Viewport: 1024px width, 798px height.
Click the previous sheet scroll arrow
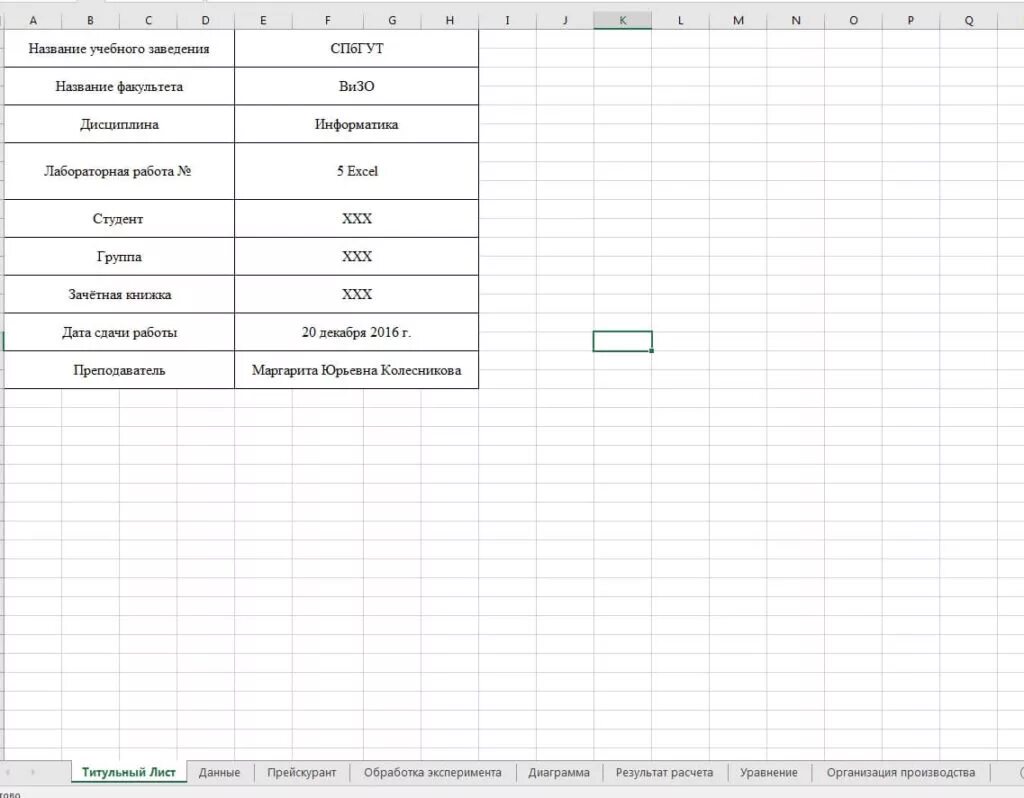click(8, 772)
